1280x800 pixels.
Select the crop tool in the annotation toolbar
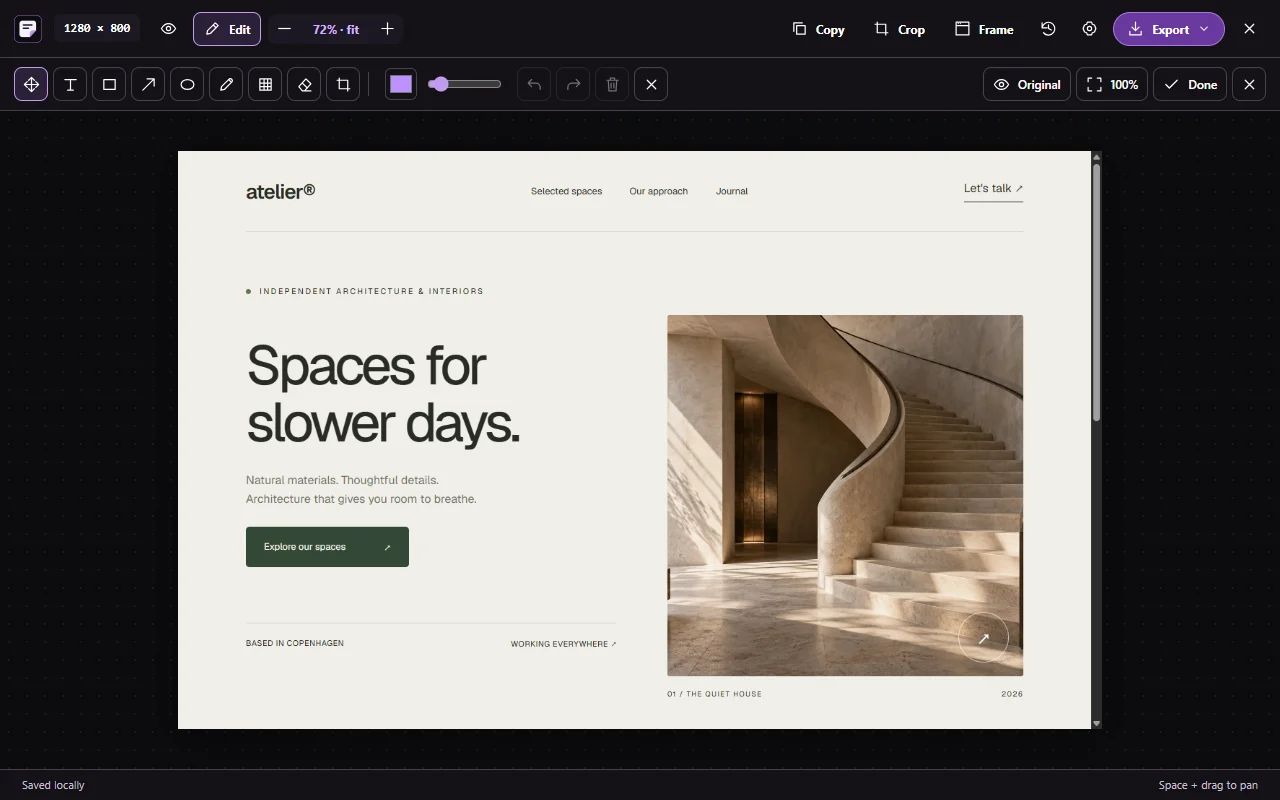click(343, 84)
